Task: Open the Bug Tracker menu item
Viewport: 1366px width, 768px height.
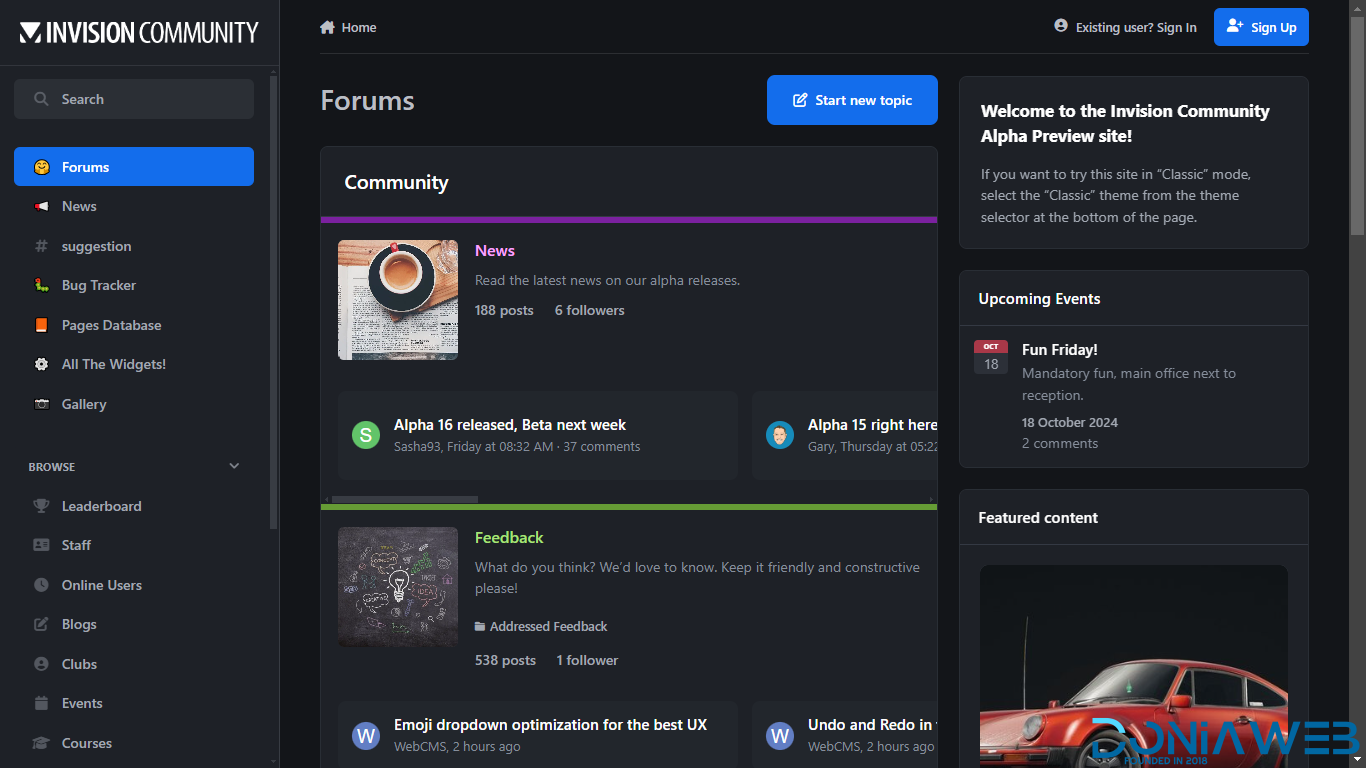Action: [x=134, y=285]
